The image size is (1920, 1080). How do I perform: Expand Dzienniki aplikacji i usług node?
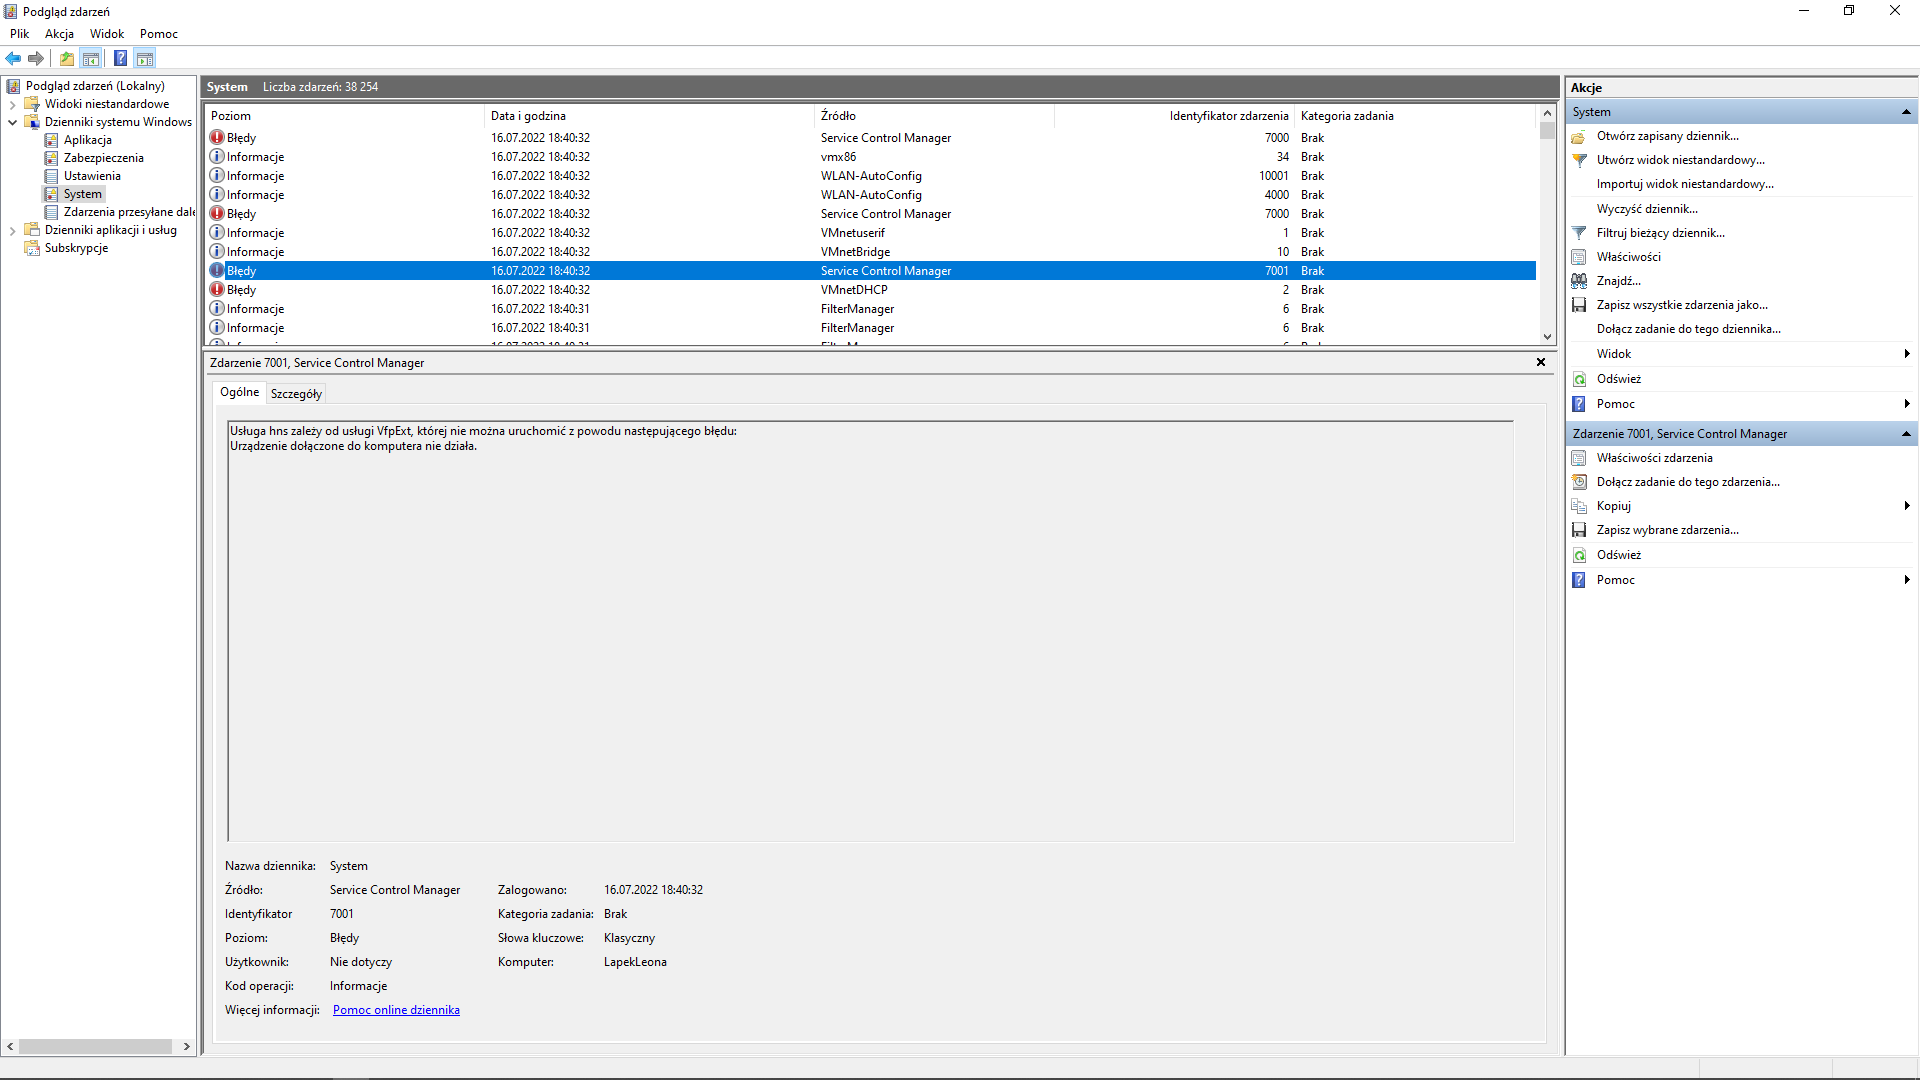[x=12, y=230]
